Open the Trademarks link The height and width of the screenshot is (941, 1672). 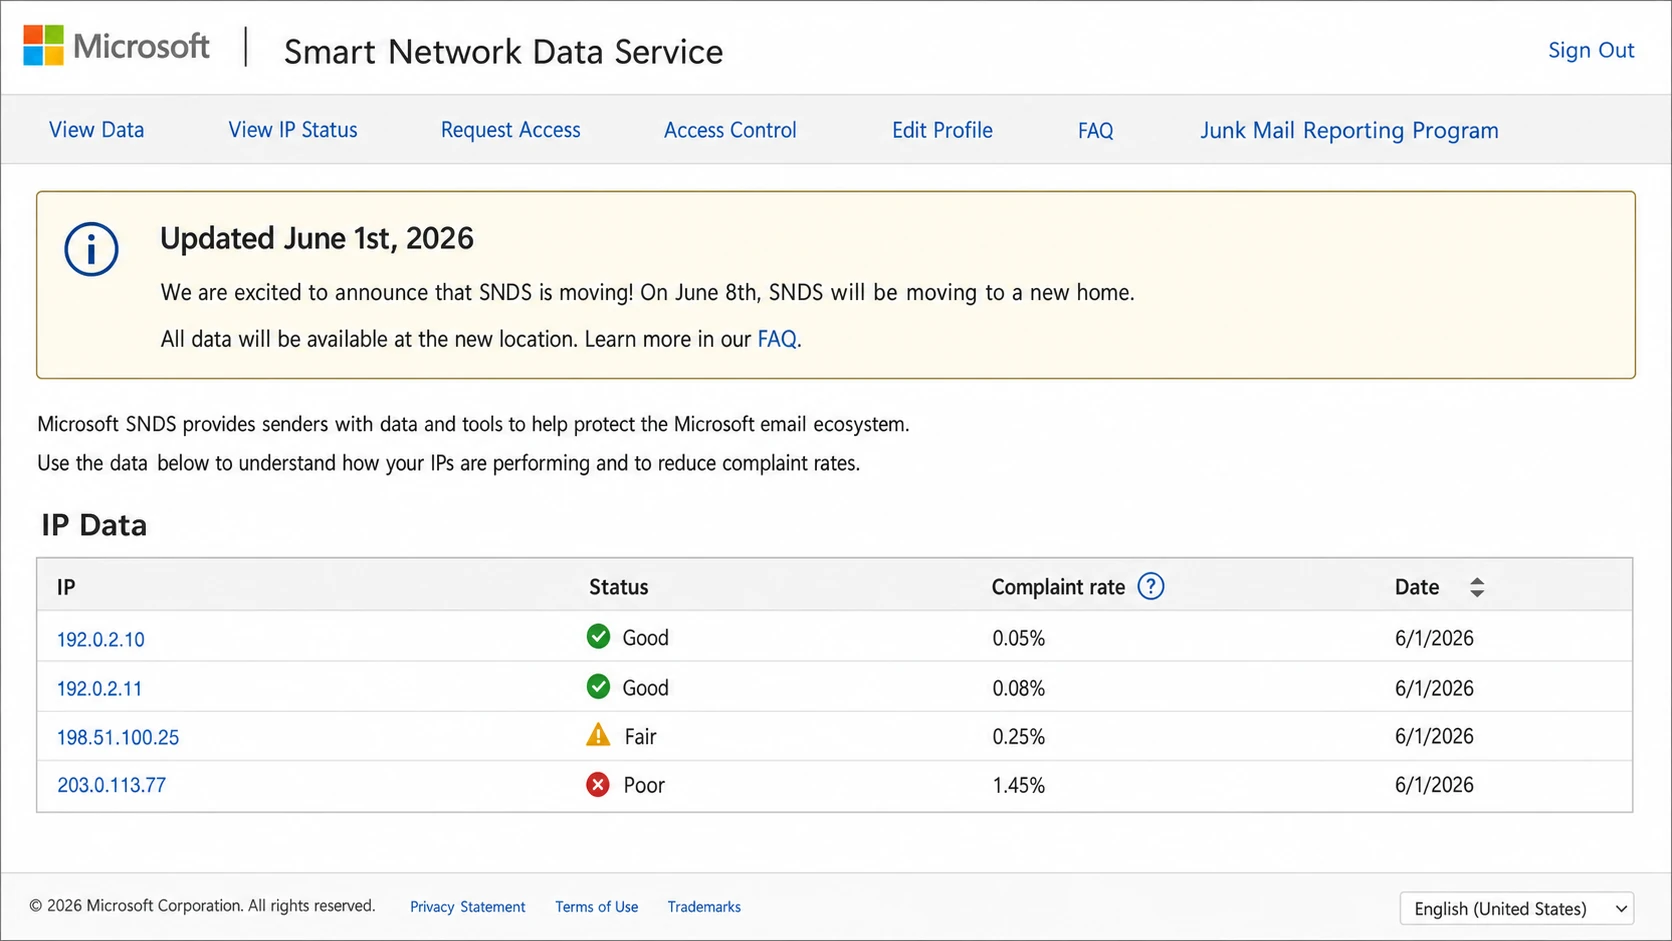coord(704,907)
